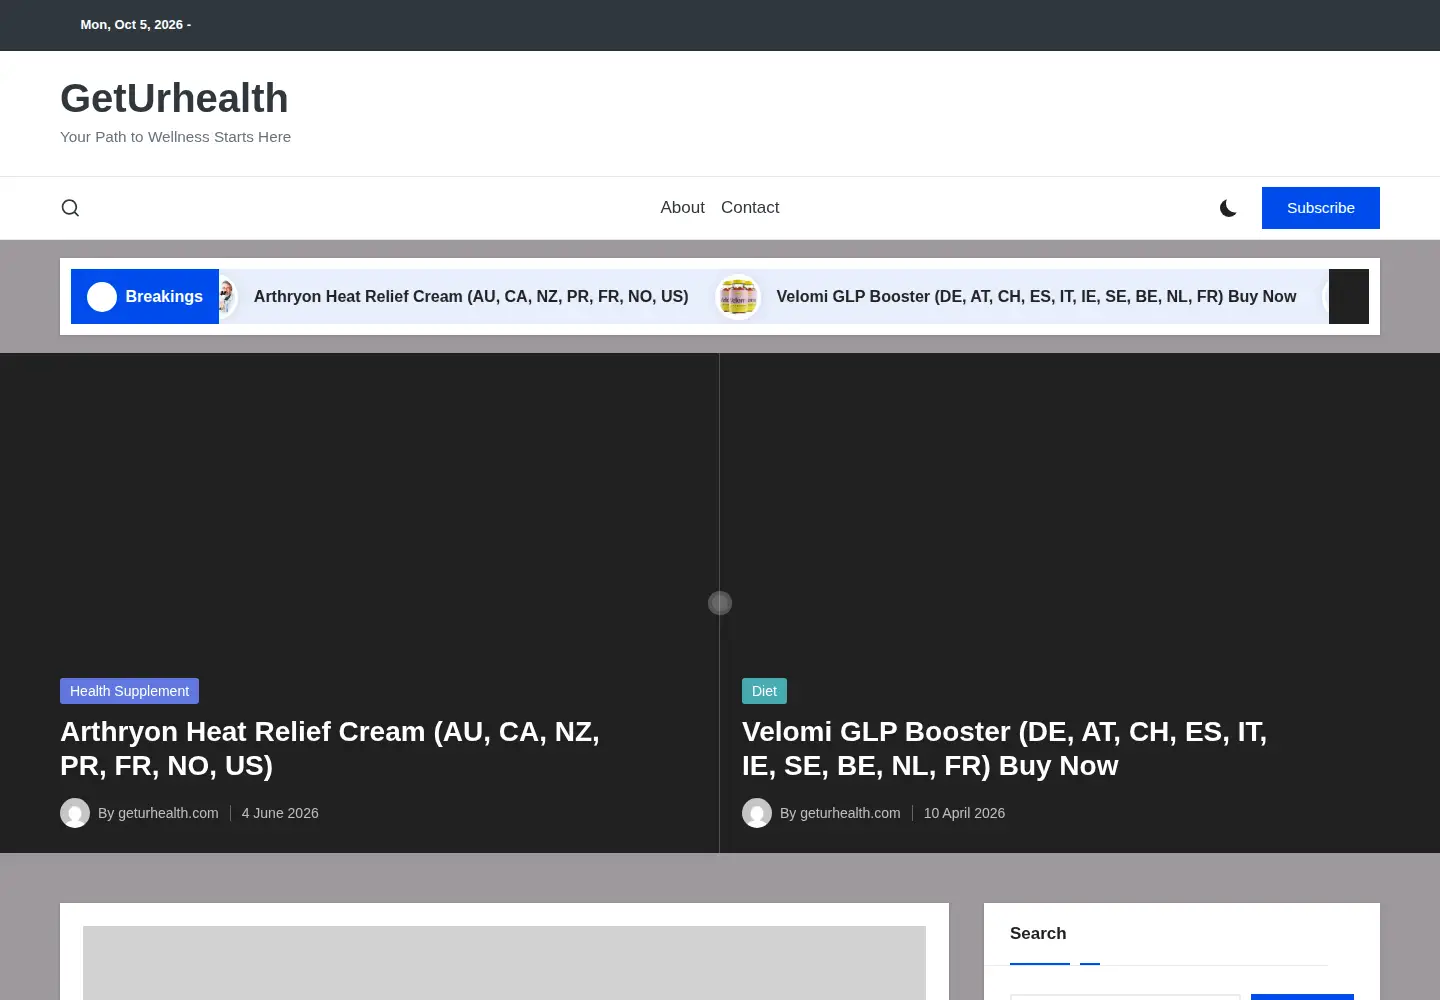The height and width of the screenshot is (1000, 1440).
Task: Click the 4 June 2026 date
Action: (x=280, y=813)
